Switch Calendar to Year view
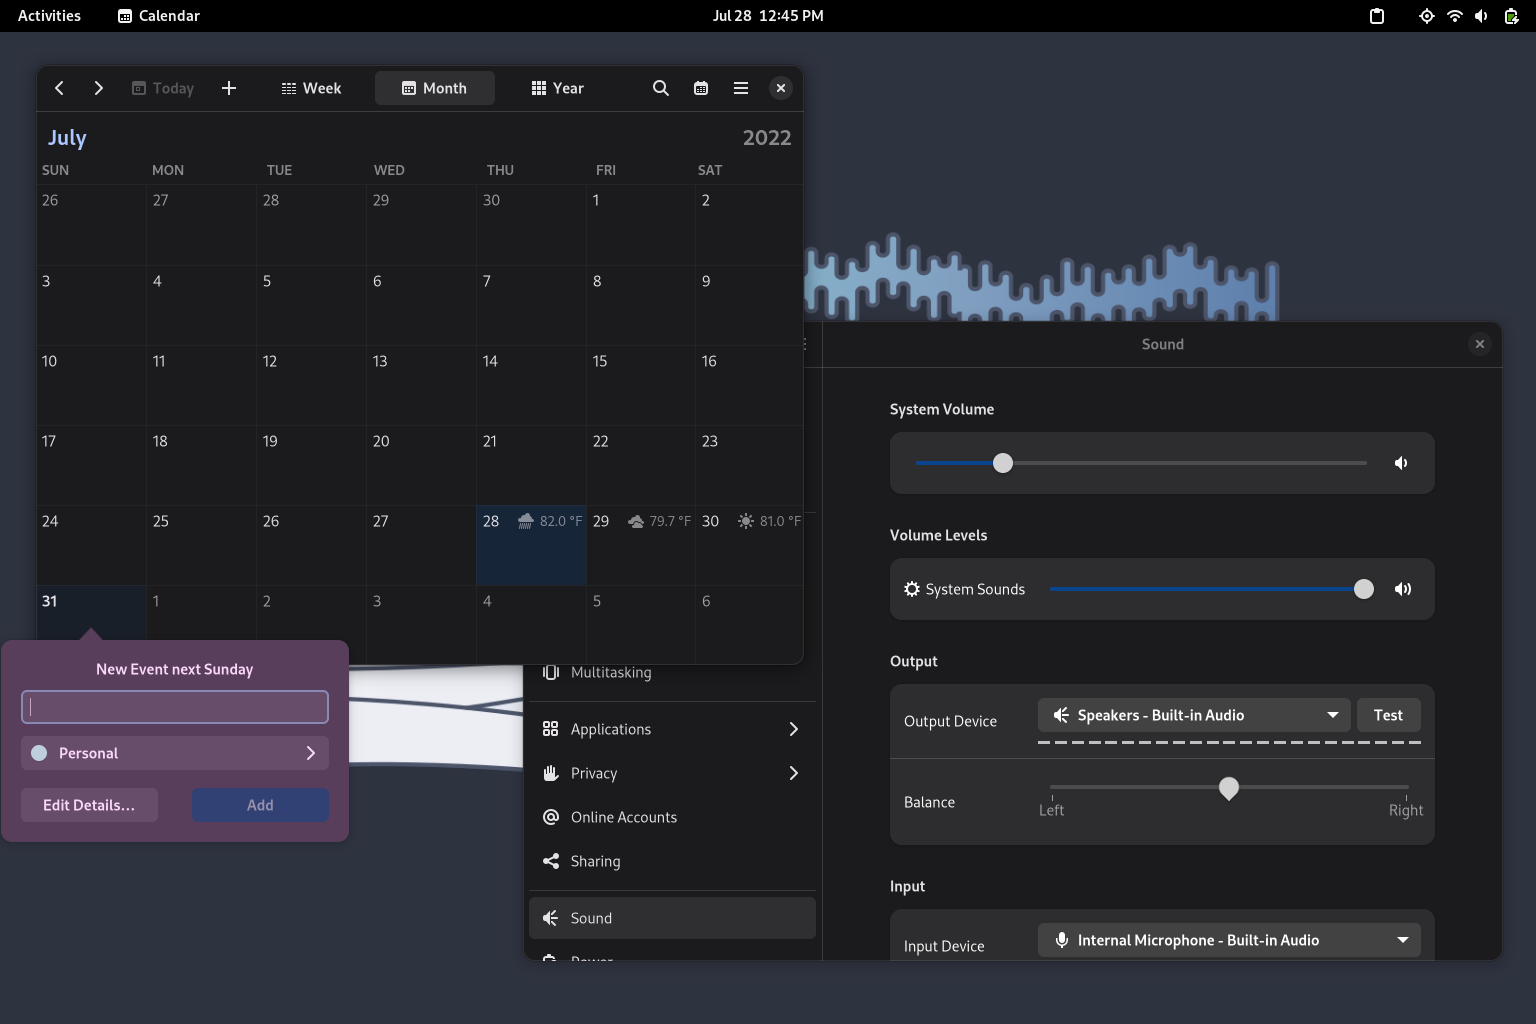Viewport: 1536px width, 1024px height. (557, 88)
